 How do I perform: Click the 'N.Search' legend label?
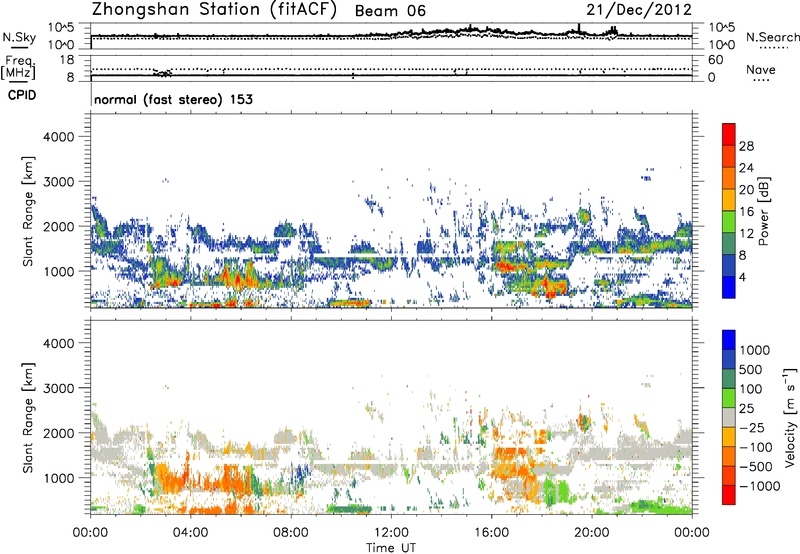[772, 37]
